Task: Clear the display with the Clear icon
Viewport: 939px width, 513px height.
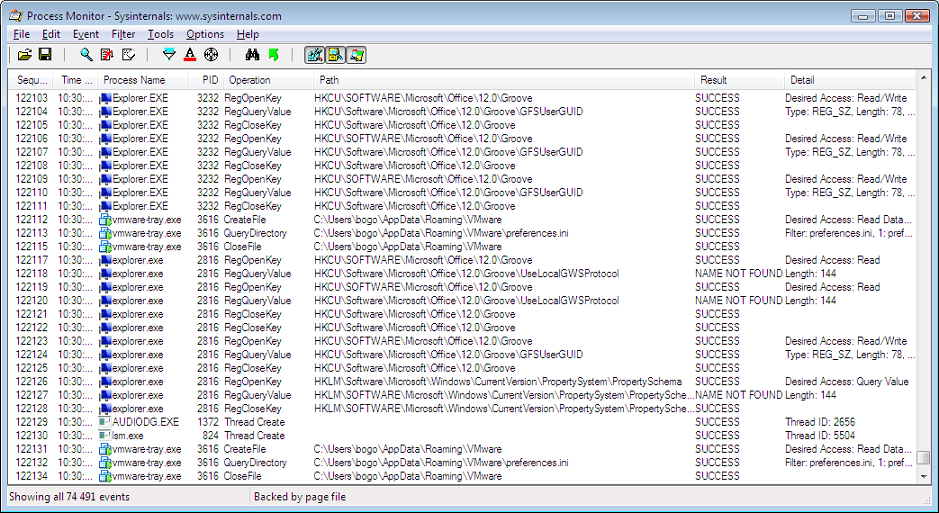Action: pos(128,55)
